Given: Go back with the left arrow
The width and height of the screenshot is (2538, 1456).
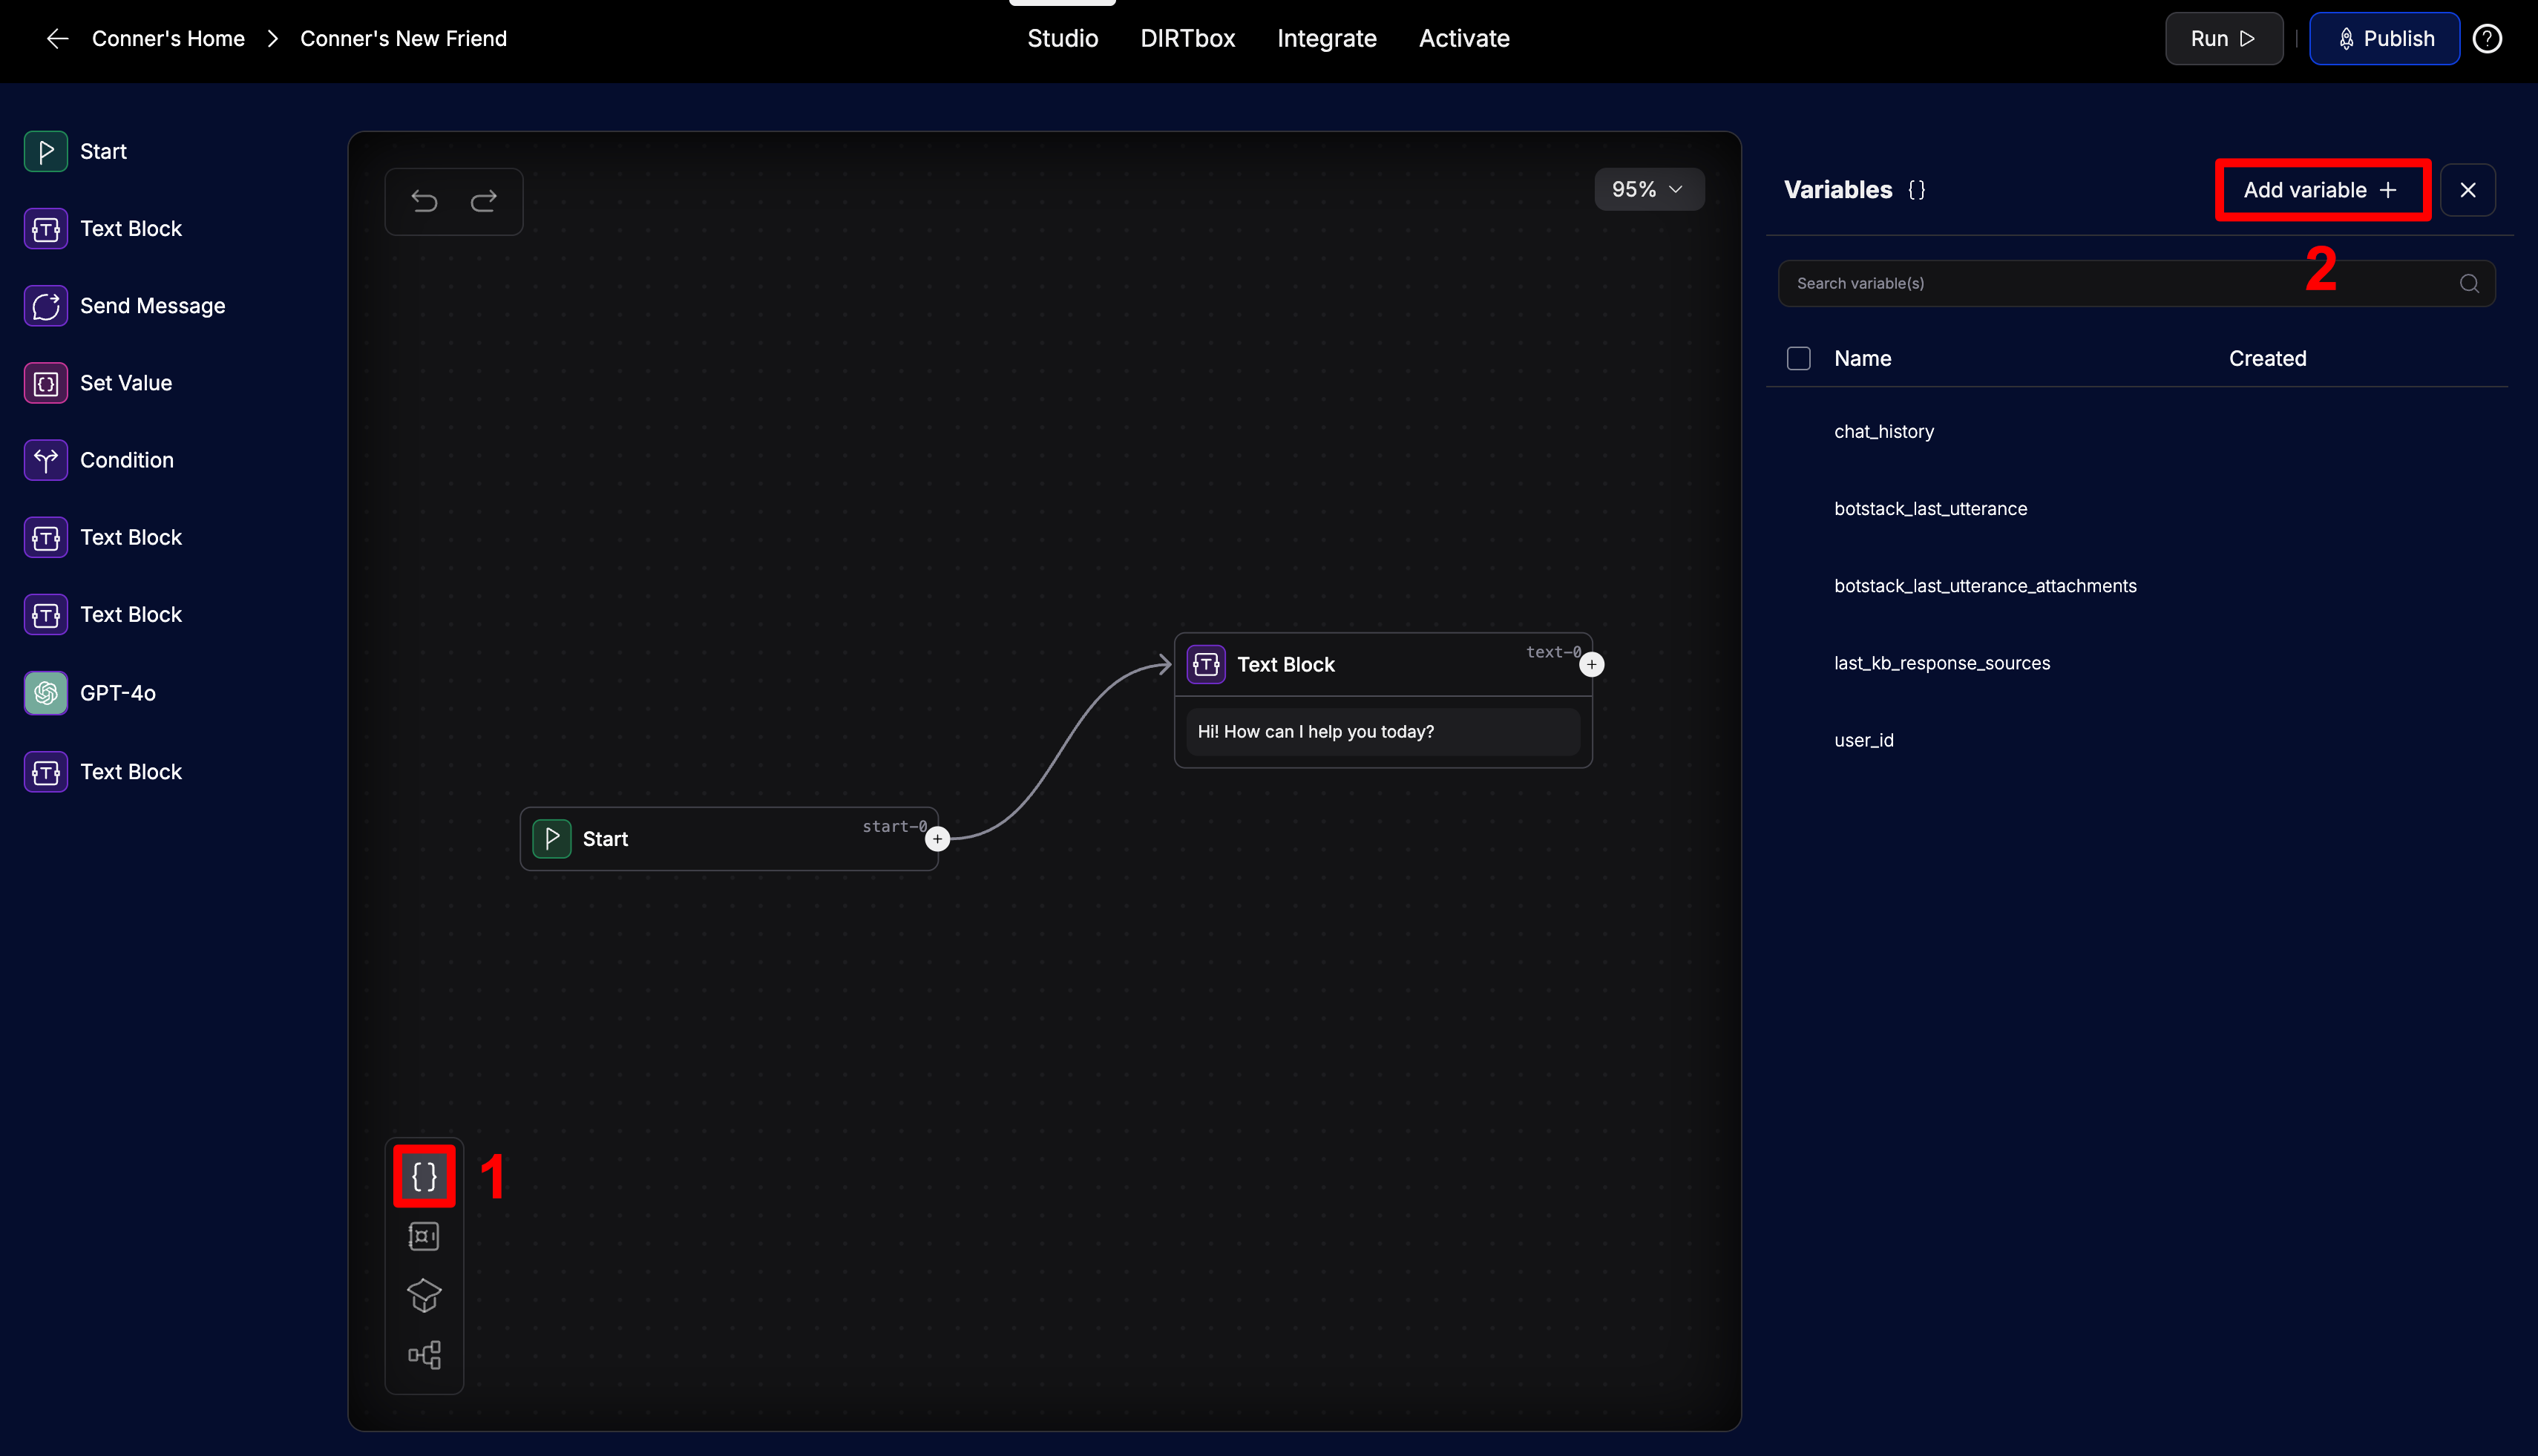Looking at the screenshot, I should [x=58, y=39].
